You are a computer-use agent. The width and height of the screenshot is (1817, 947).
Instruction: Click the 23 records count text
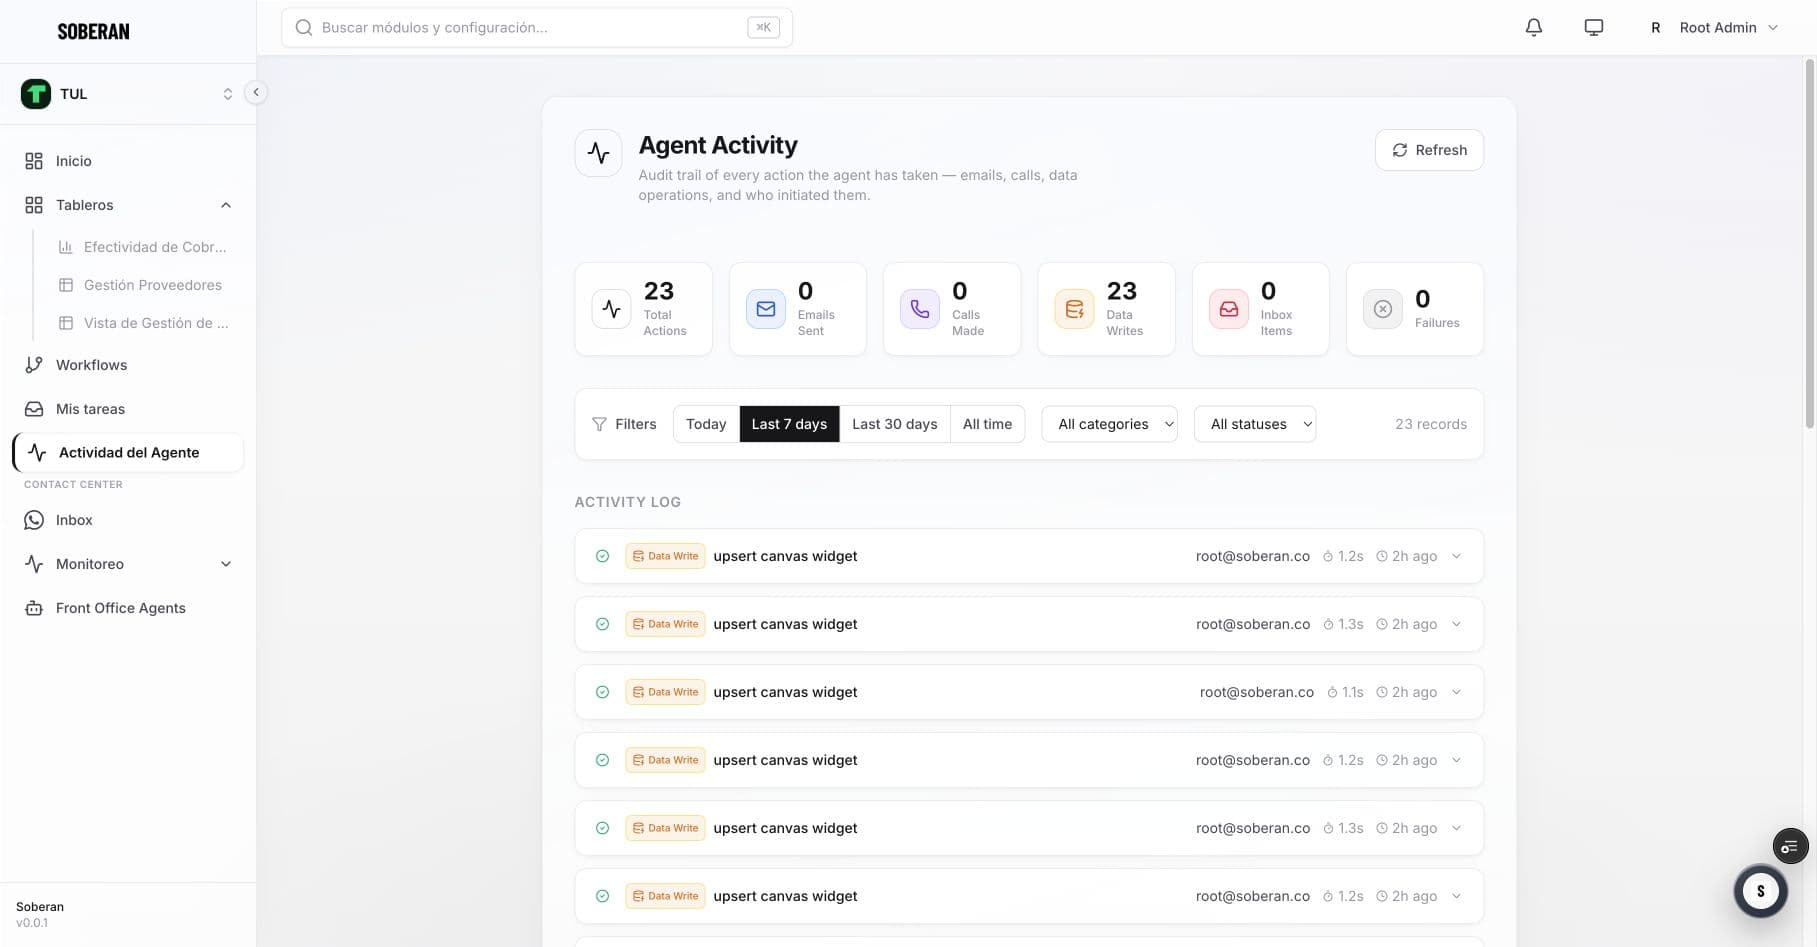tap(1431, 424)
